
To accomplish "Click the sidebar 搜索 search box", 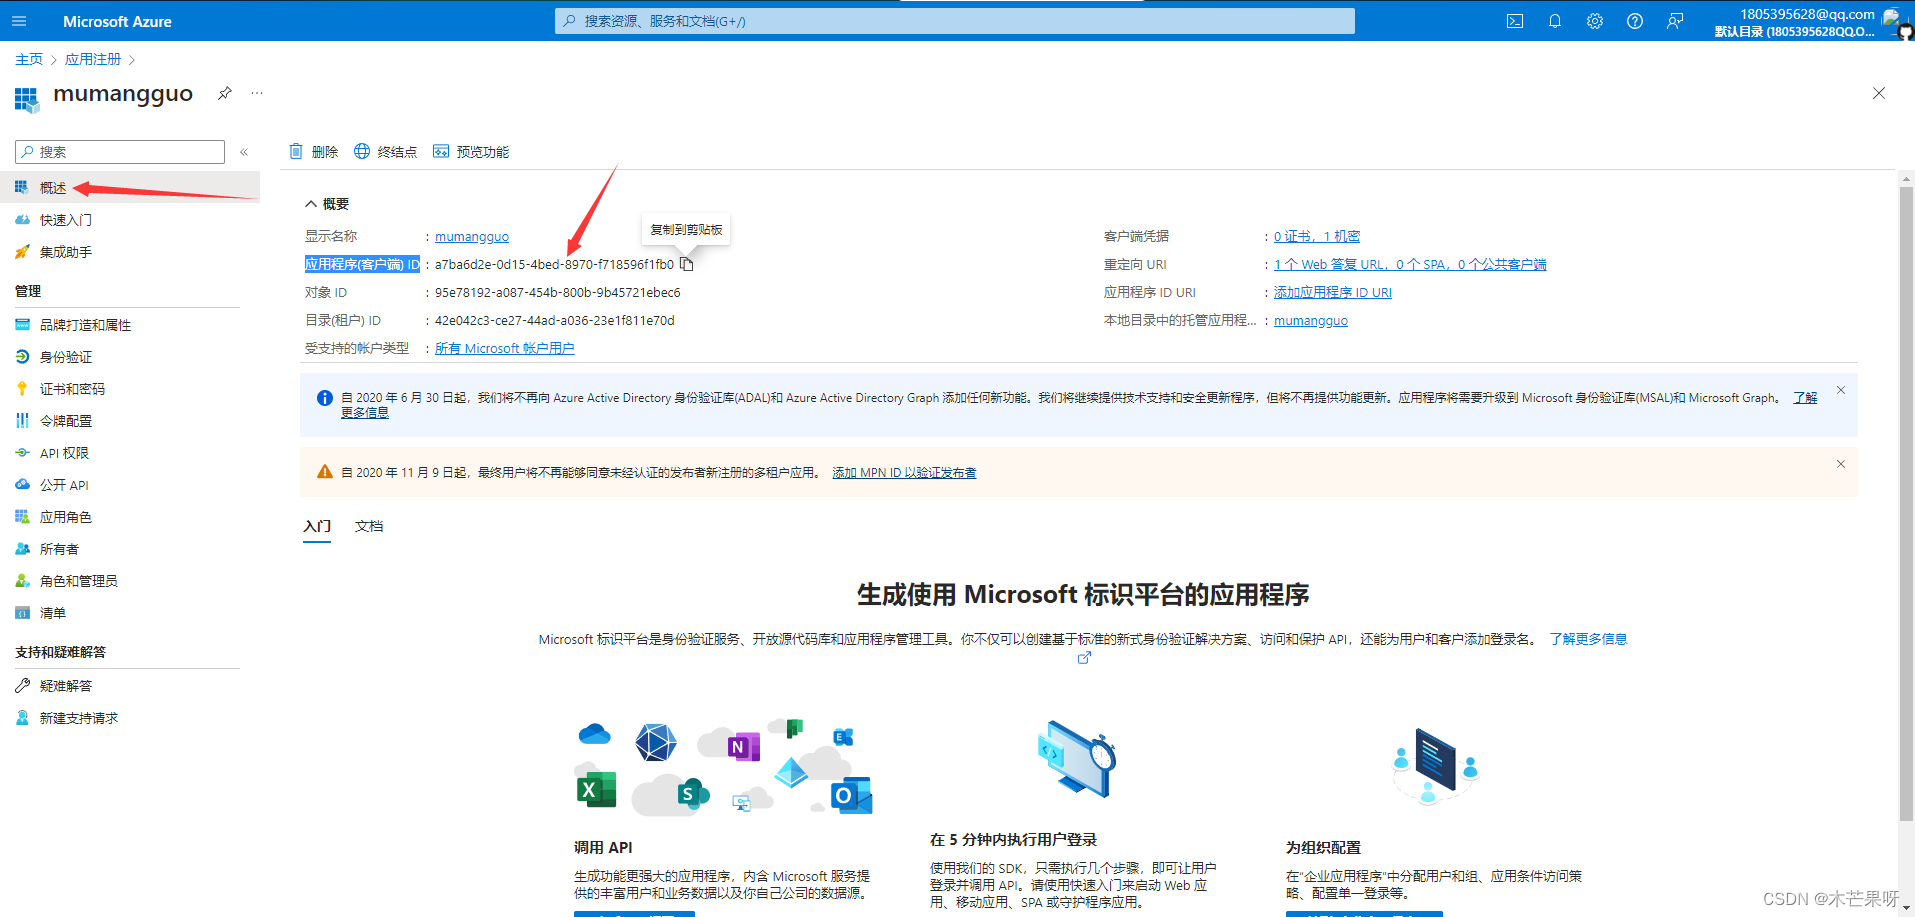I will coord(120,152).
